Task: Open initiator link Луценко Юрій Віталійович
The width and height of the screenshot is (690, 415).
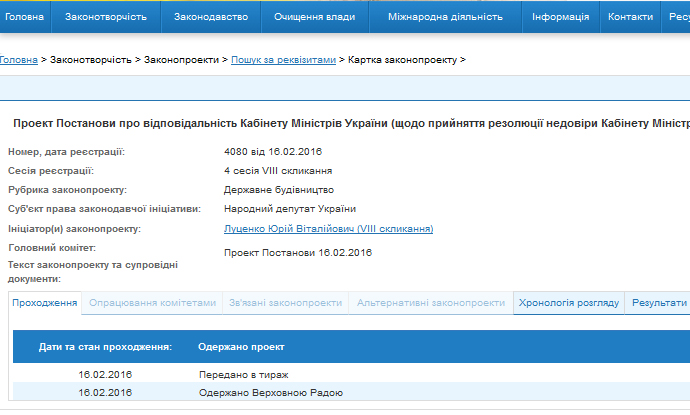Action: tap(329, 229)
